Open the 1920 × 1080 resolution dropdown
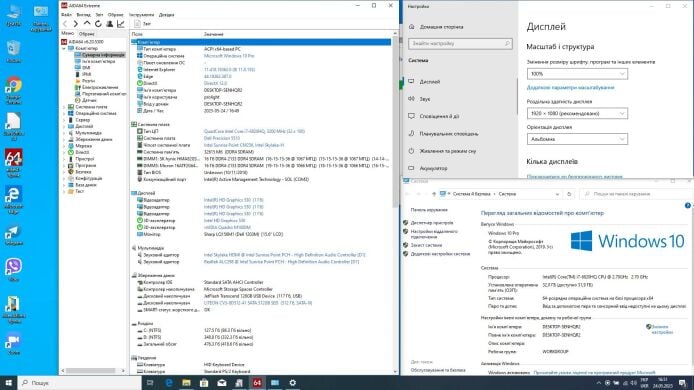 coord(577,114)
